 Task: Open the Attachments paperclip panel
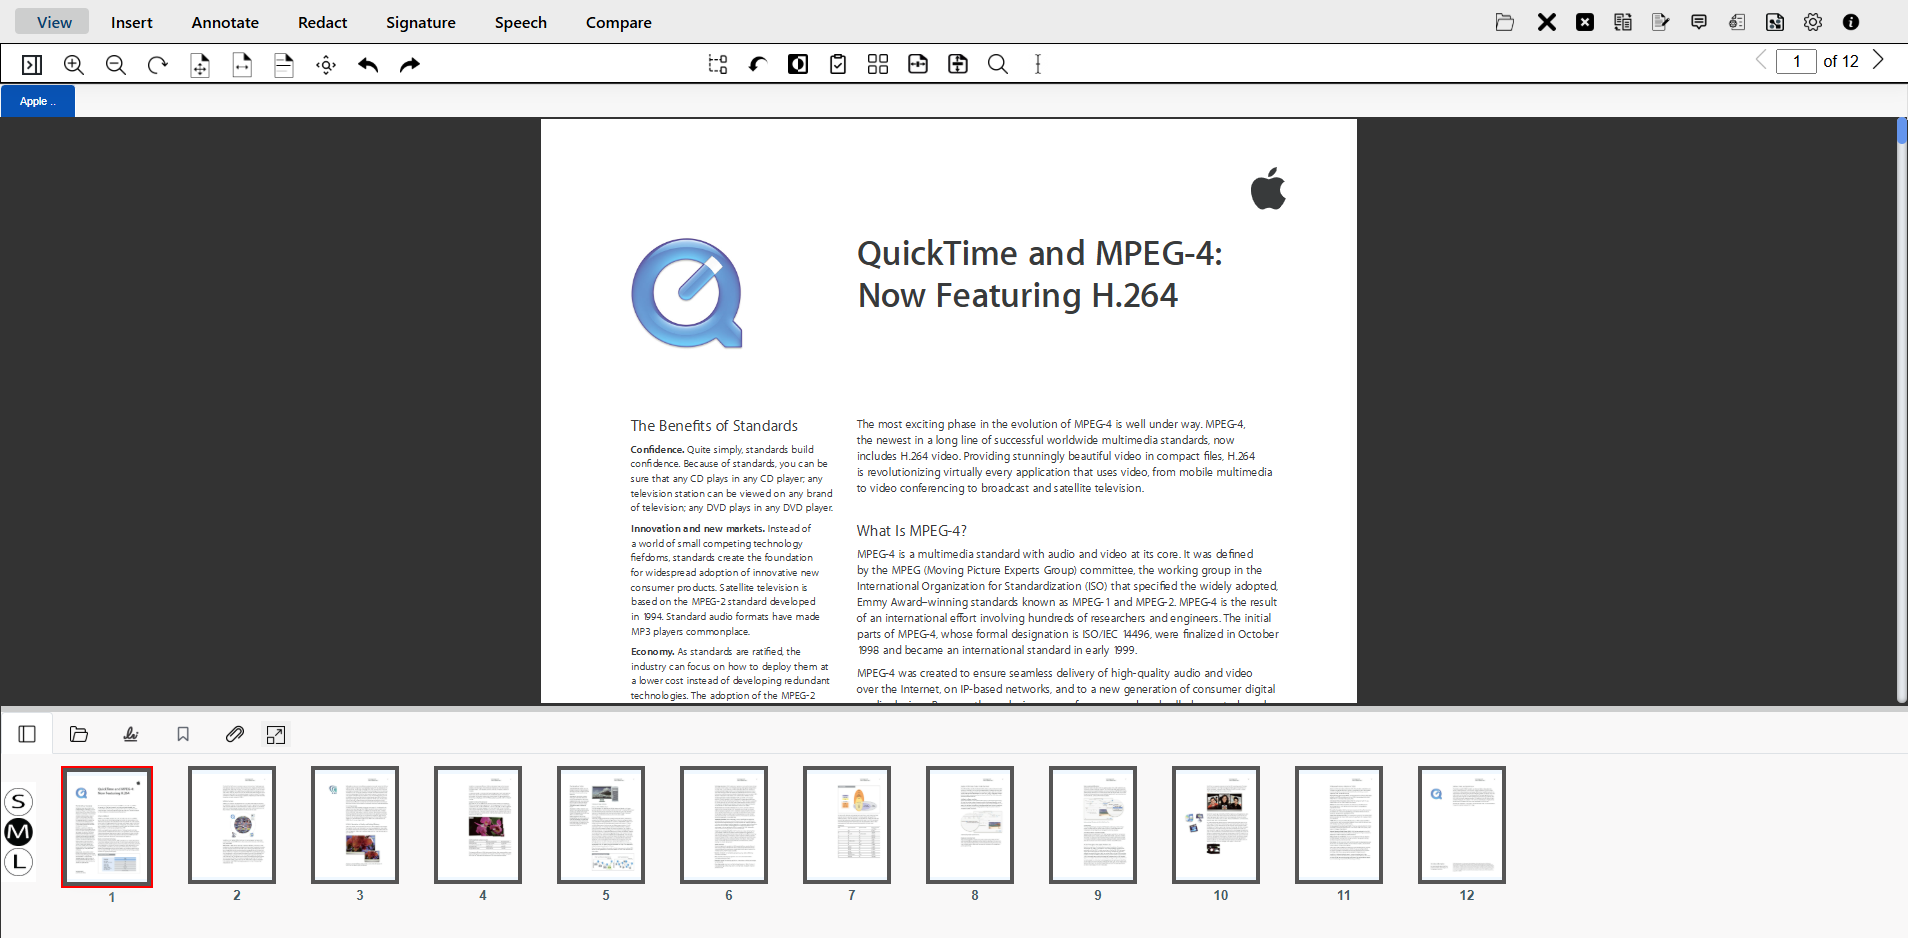234,733
